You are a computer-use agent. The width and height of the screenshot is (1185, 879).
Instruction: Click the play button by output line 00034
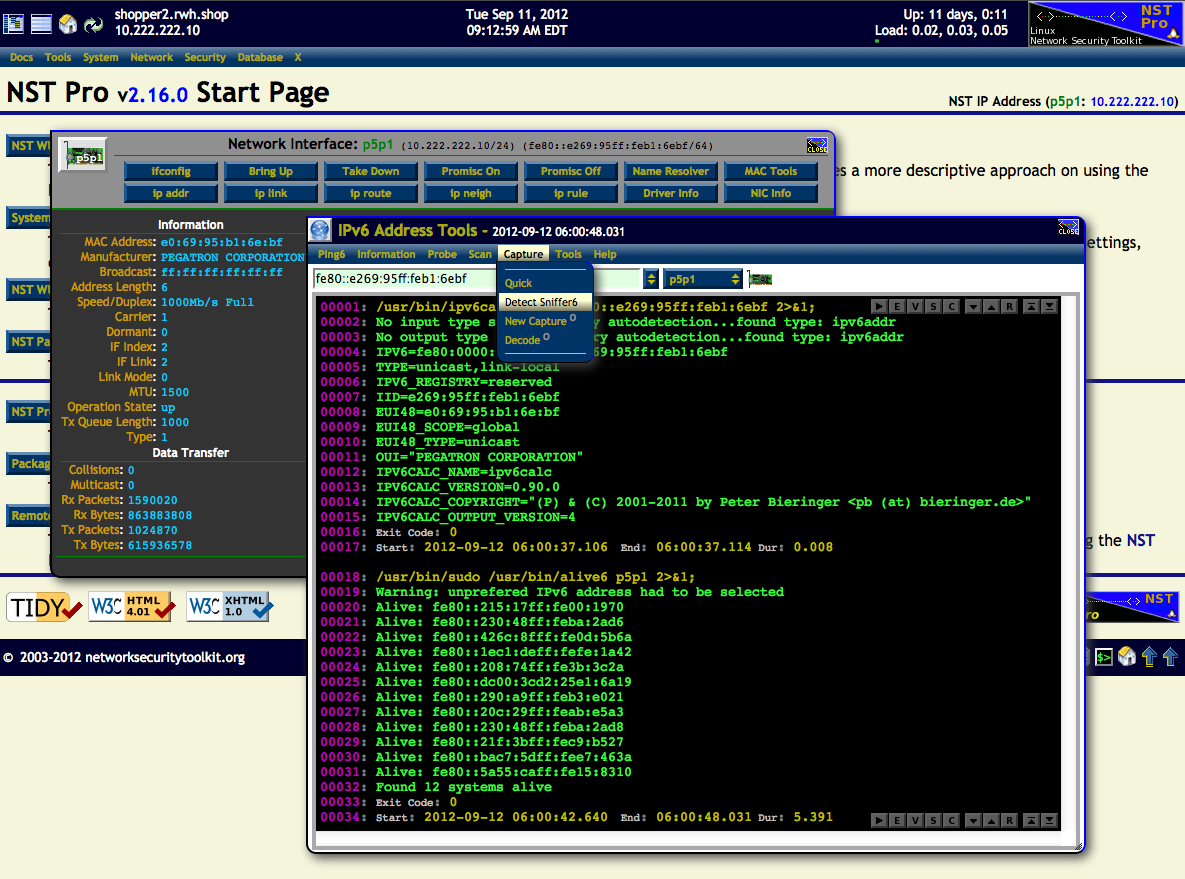click(x=879, y=820)
